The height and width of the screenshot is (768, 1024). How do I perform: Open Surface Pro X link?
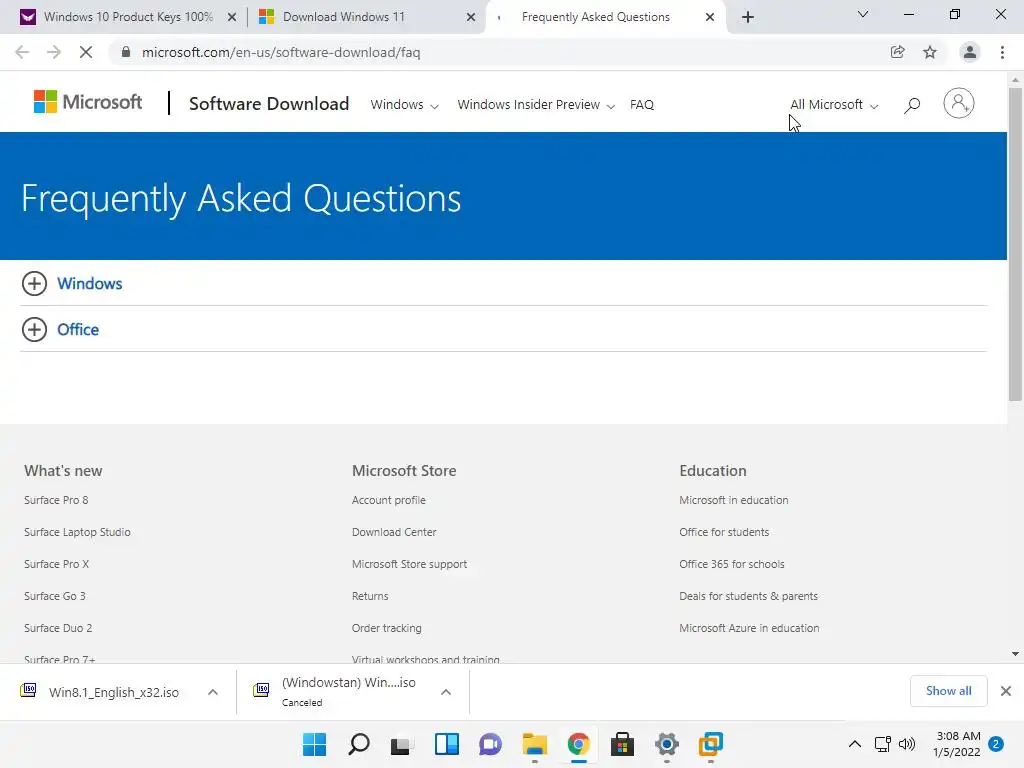tap(56, 564)
